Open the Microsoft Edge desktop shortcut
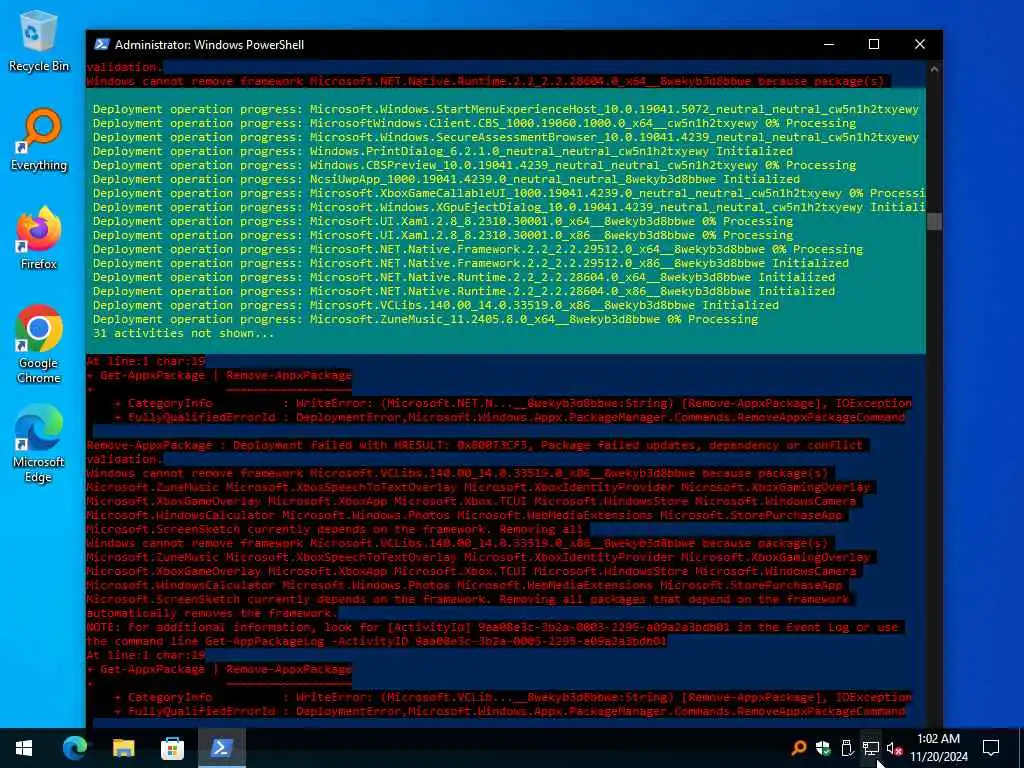This screenshot has width=1024, height=768. (x=39, y=443)
